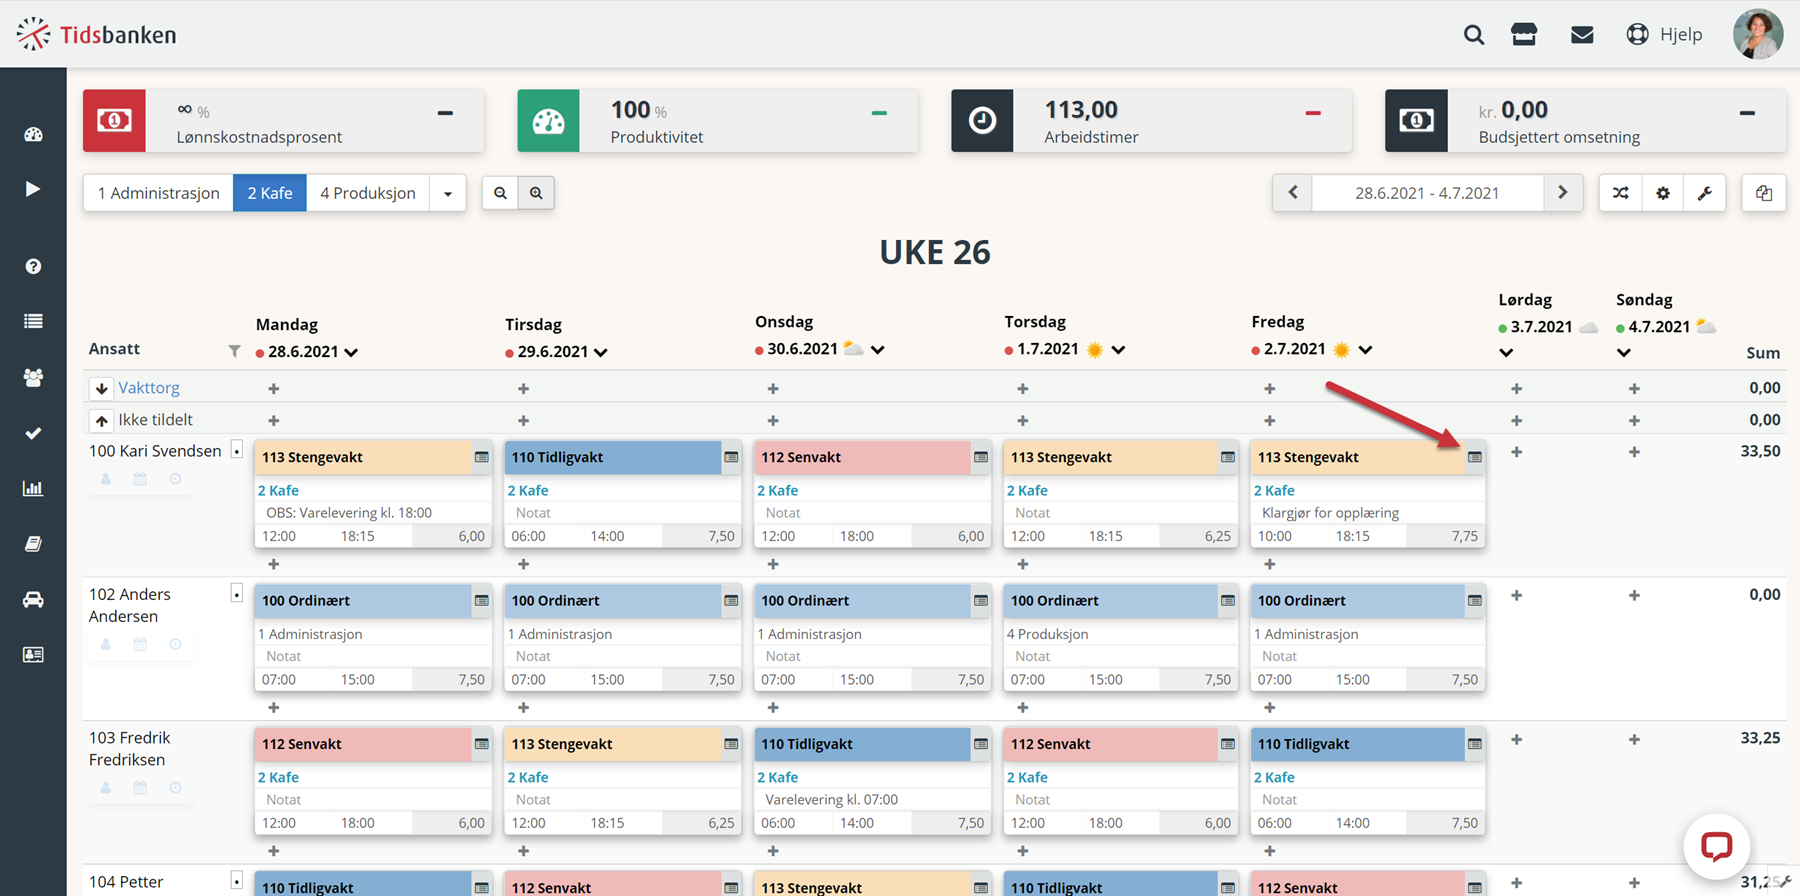
Task: Open the store icon in header
Action: (x=1524, y=35)
